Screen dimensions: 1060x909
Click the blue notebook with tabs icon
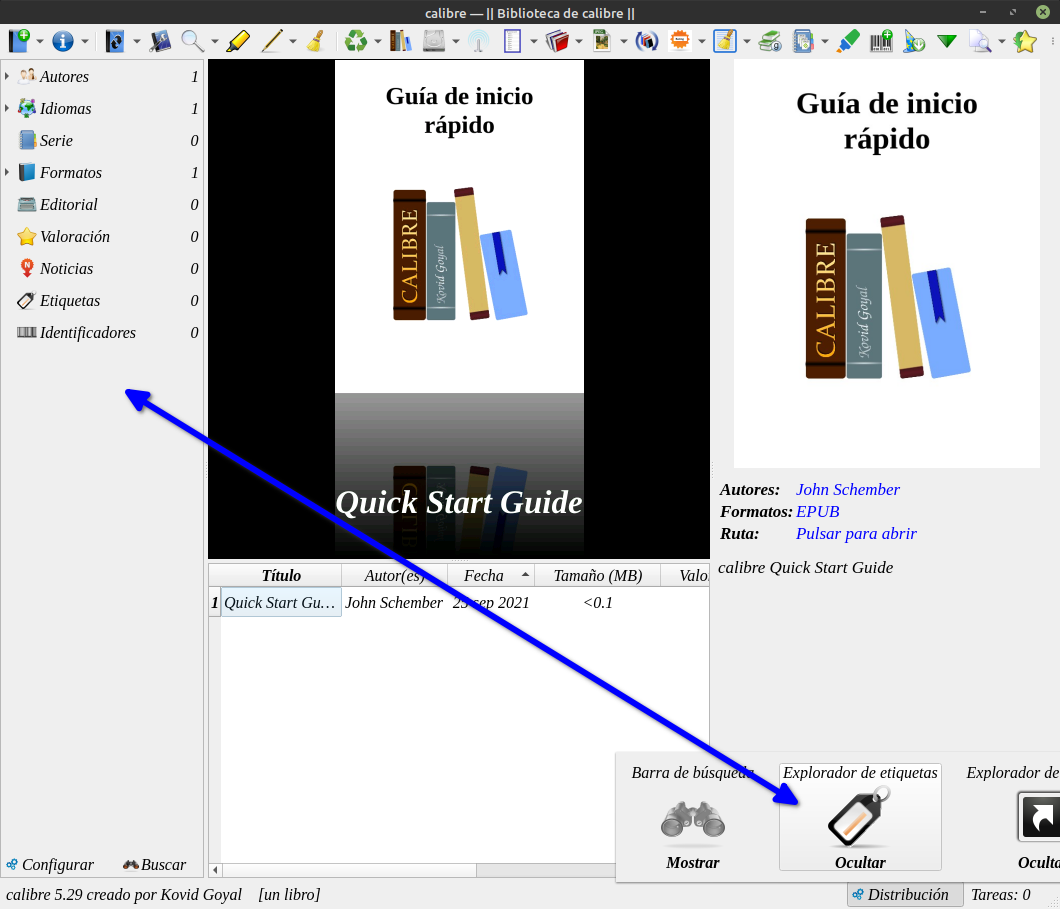click(x=803, y=41)
